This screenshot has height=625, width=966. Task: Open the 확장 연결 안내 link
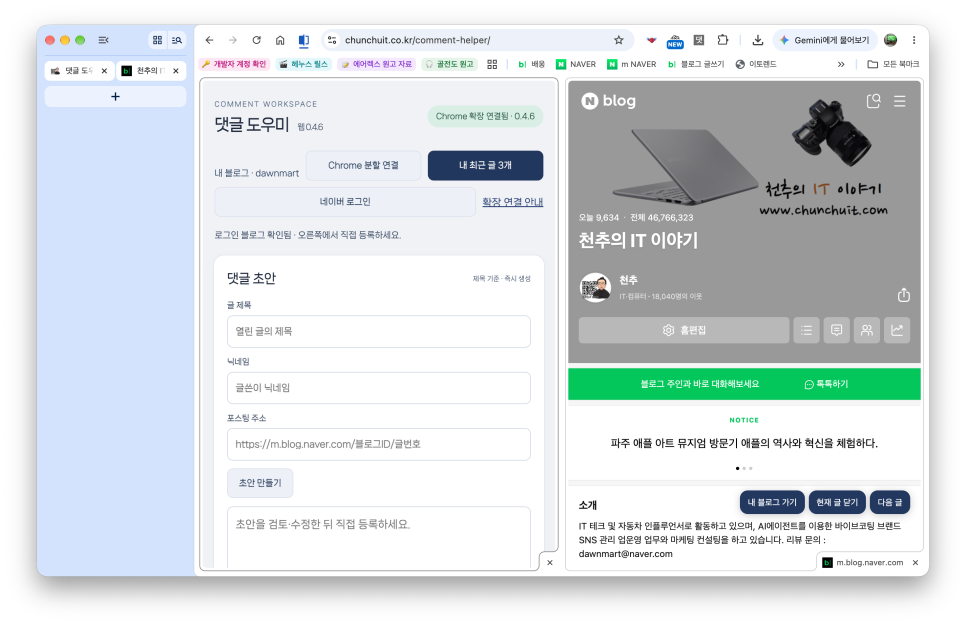[x=513, y=202]
